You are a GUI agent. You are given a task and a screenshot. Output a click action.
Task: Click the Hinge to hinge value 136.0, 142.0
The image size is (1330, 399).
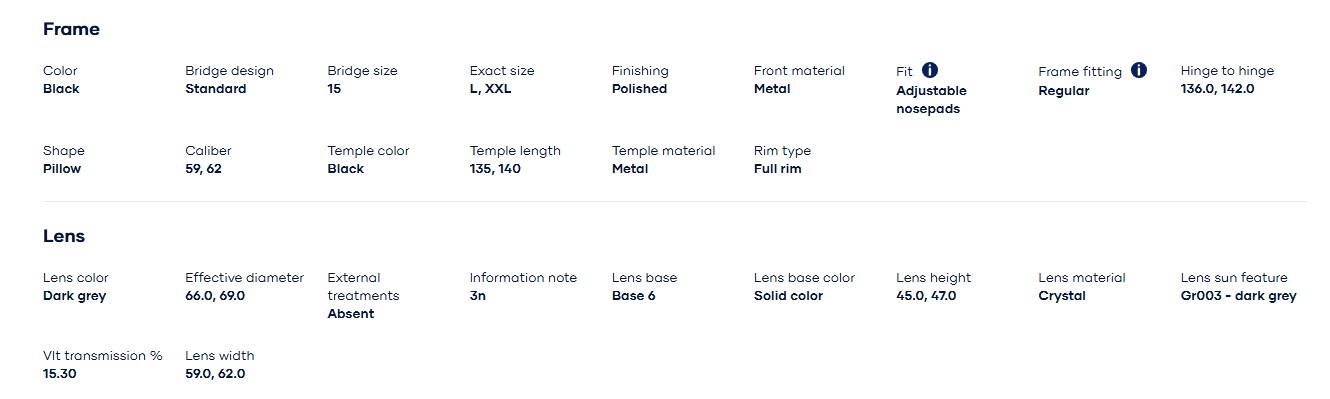tap(1217, 89)
